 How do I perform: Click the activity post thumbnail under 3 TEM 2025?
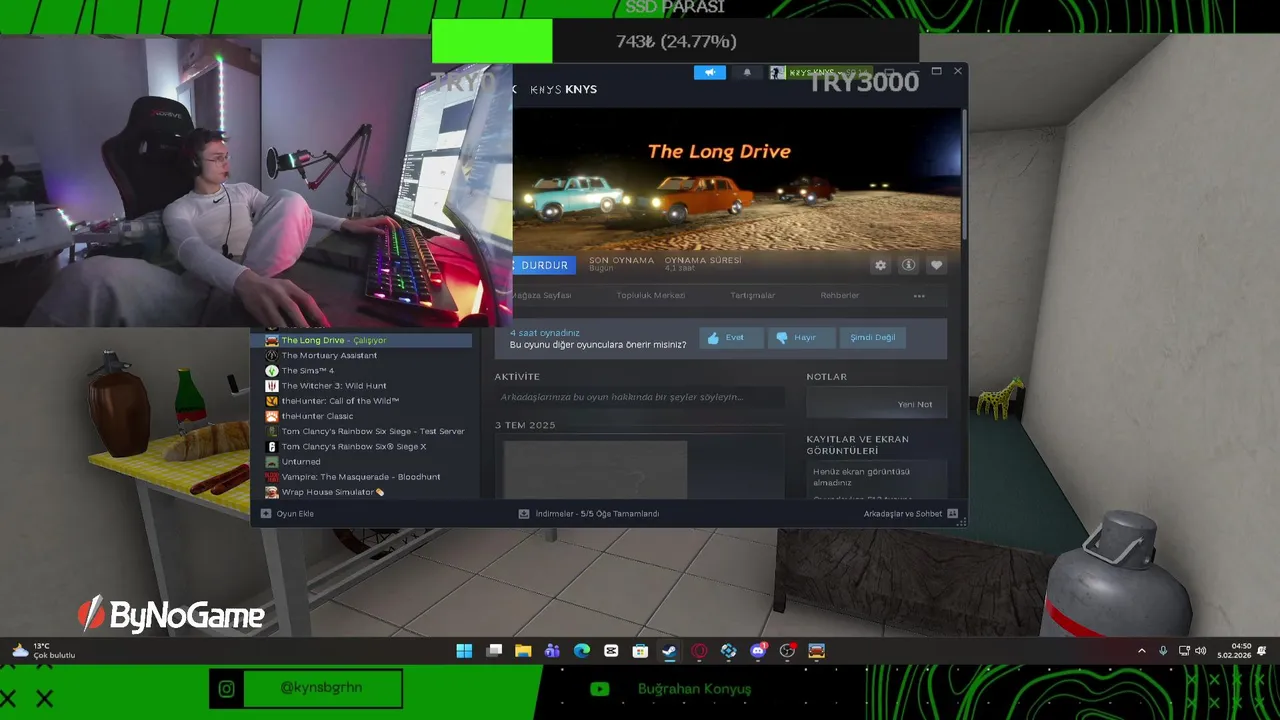(595, 469)
